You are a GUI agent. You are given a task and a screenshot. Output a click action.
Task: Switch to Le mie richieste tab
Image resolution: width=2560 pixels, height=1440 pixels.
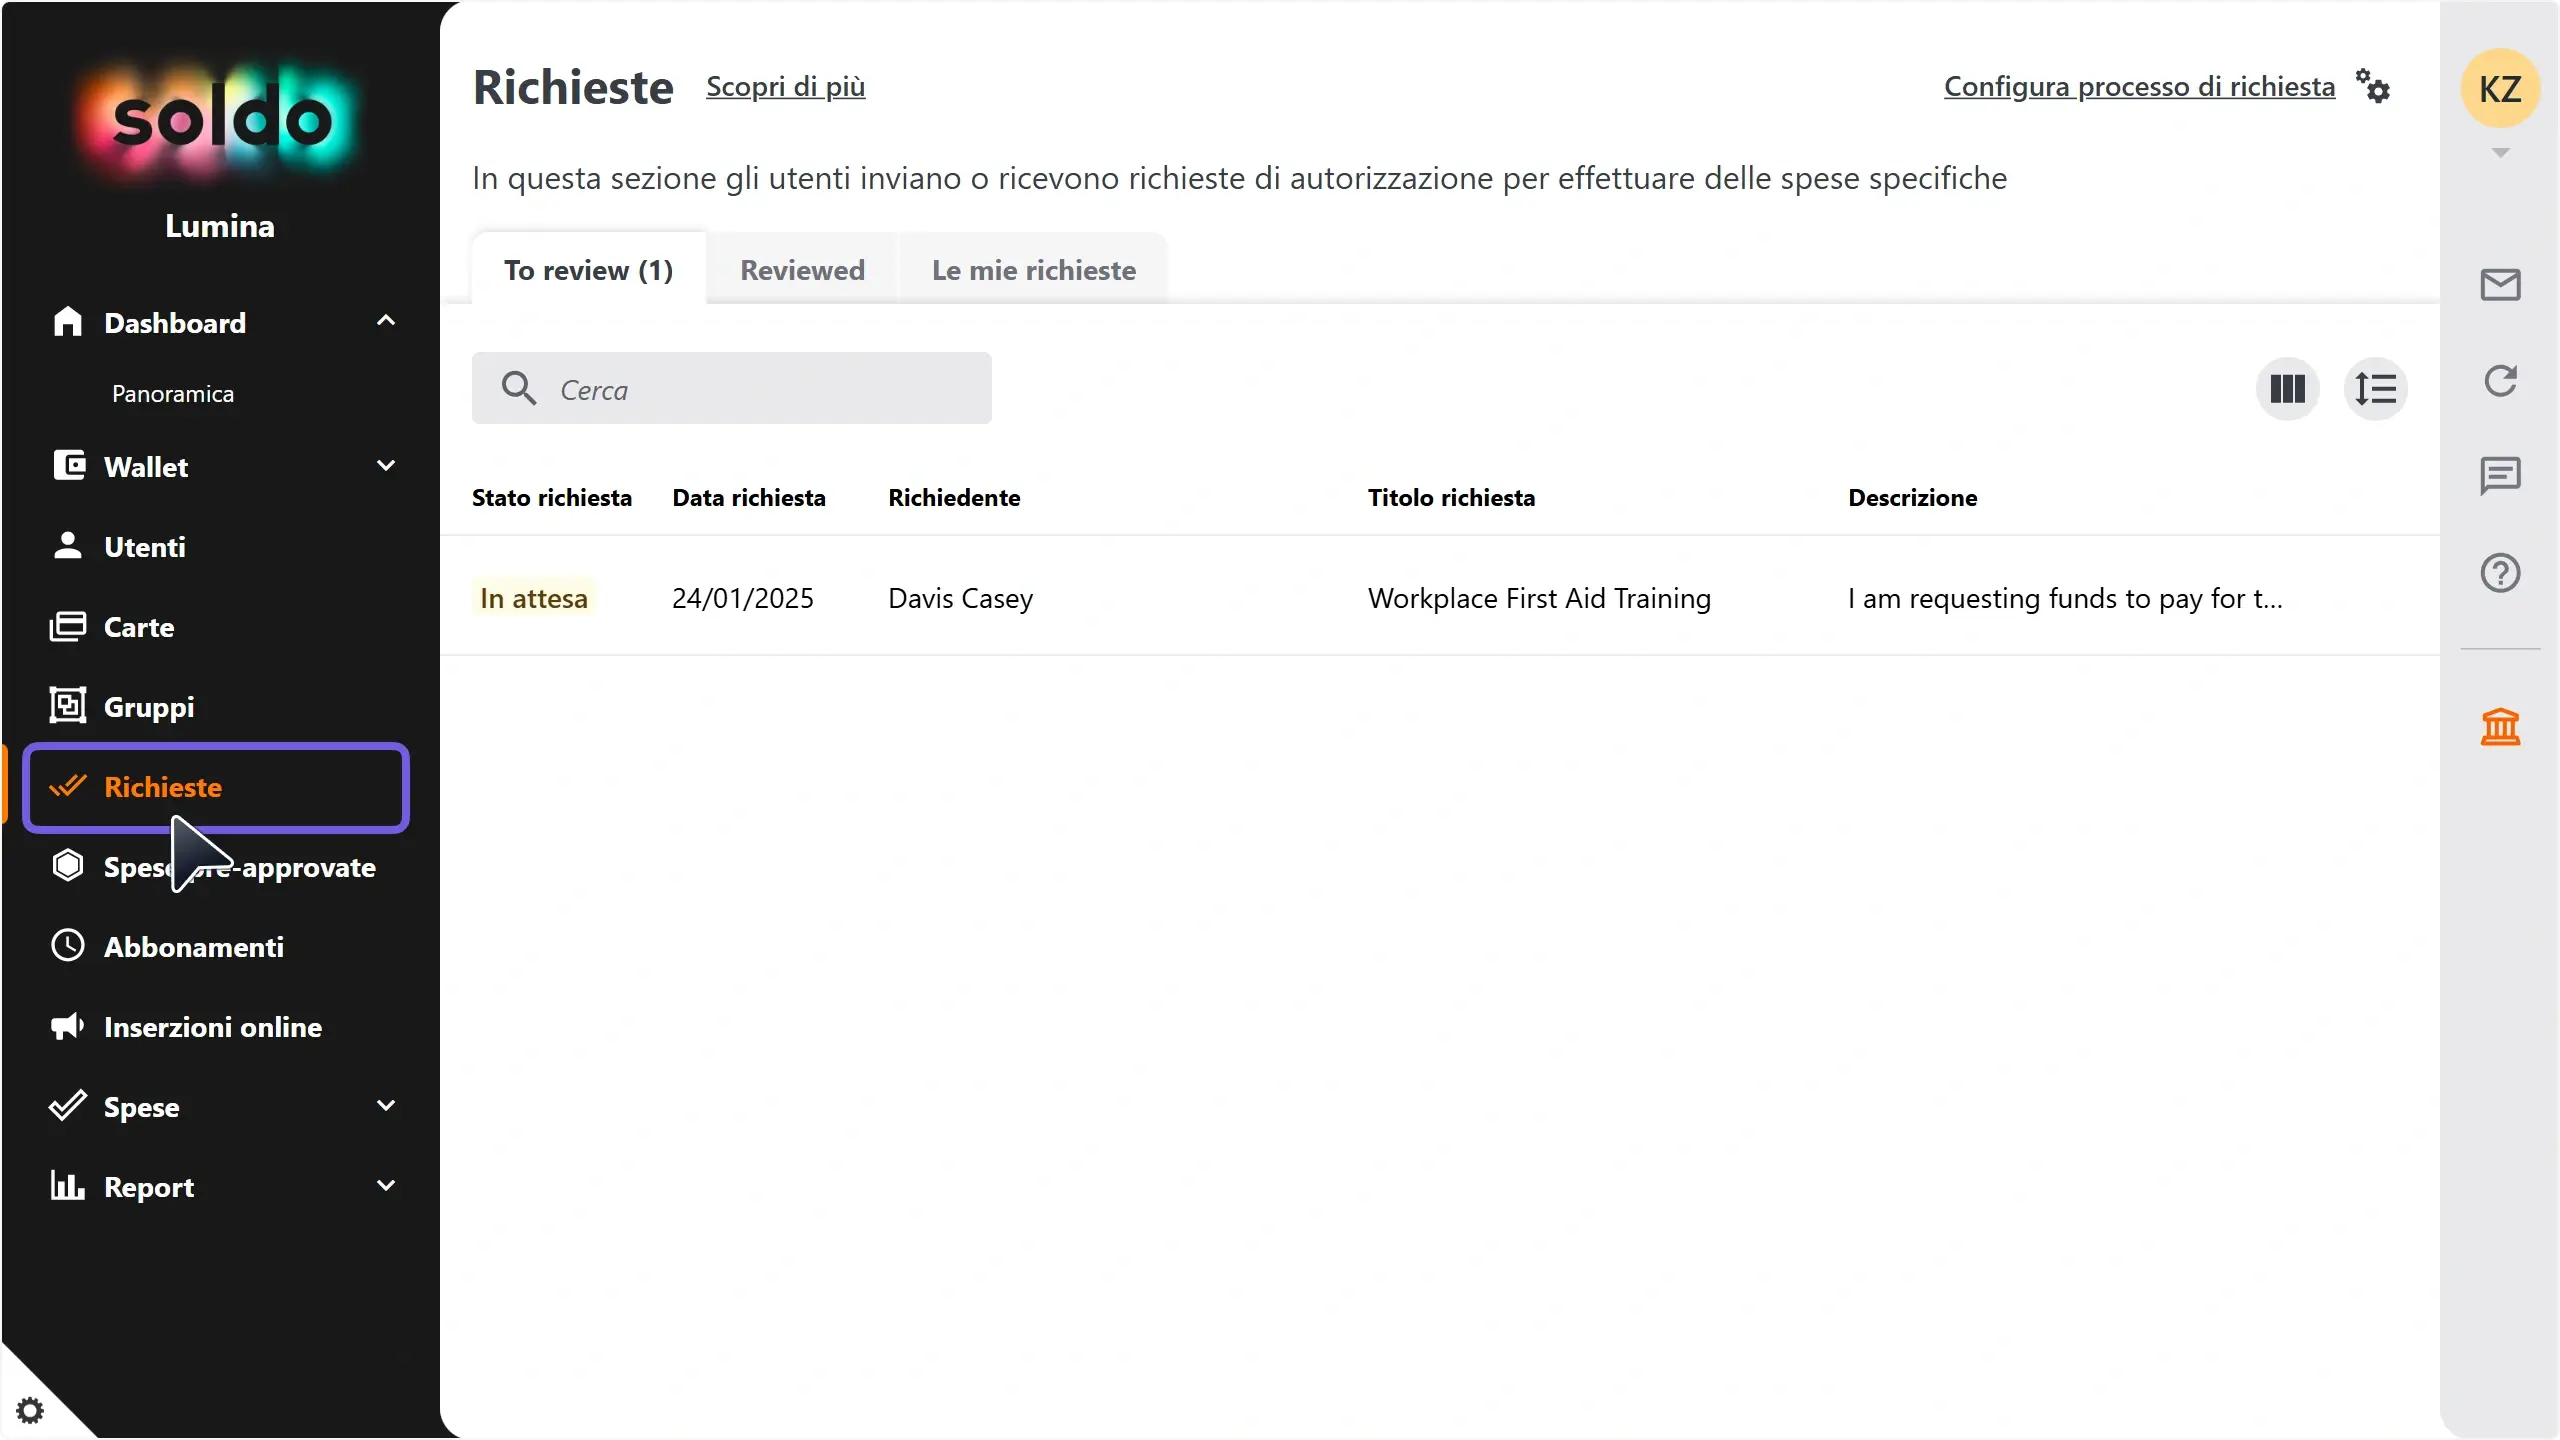(1034, 270)
